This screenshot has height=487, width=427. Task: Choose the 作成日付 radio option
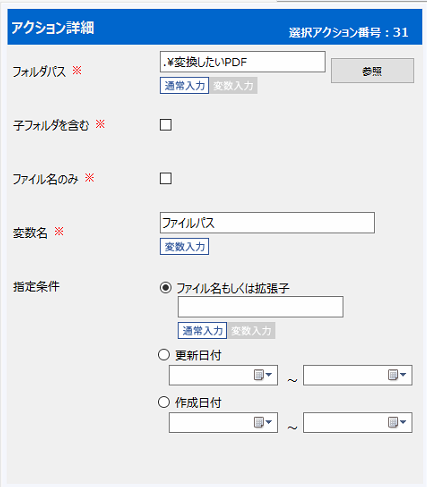(x=164, y=402)
